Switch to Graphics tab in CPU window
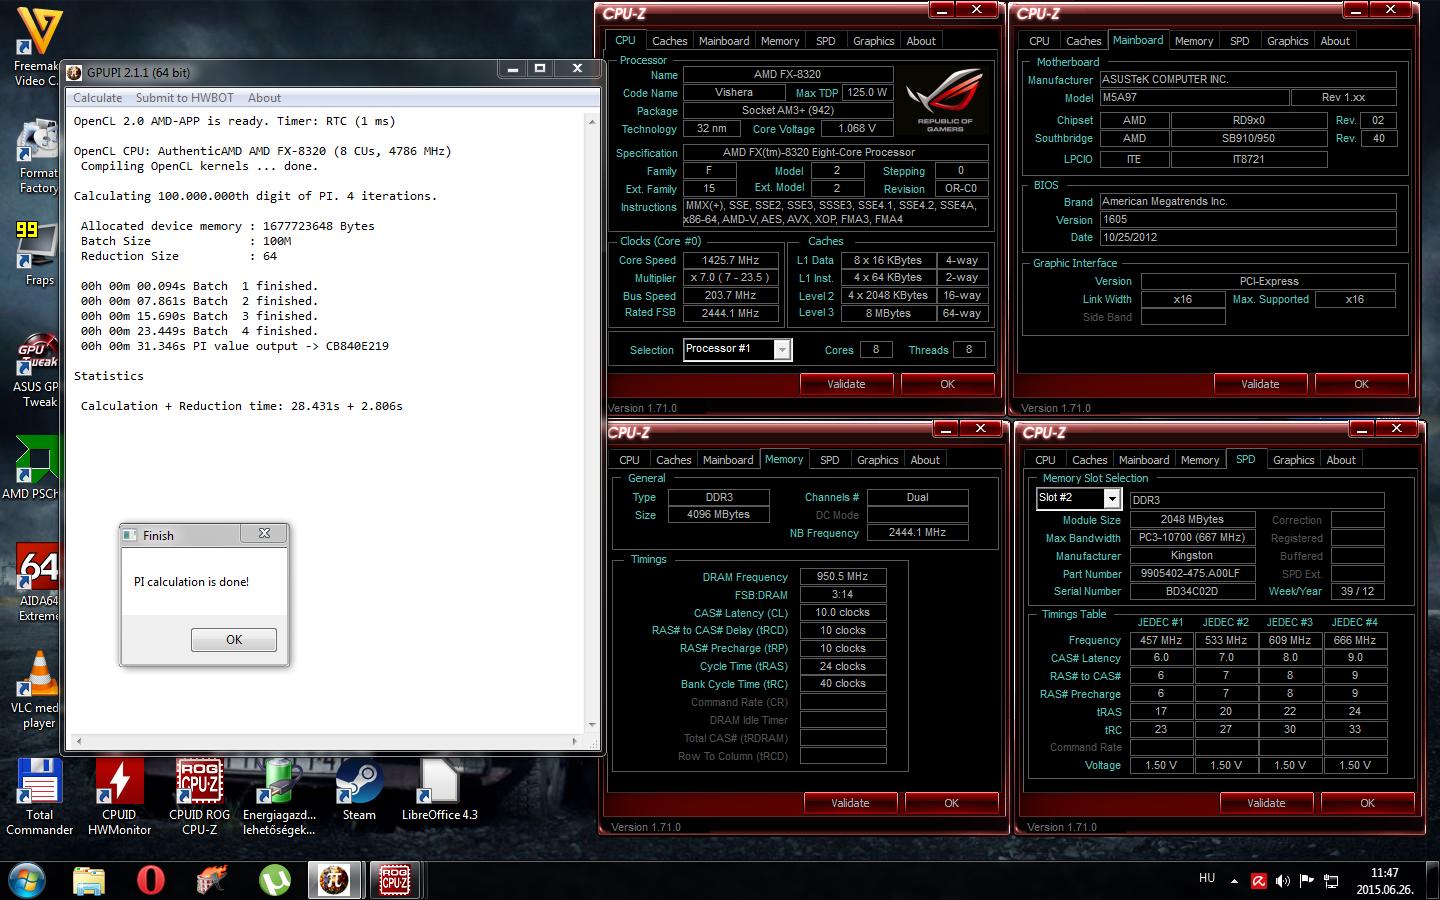Screen dimensions: 1440x900 [x=874, y=41]
